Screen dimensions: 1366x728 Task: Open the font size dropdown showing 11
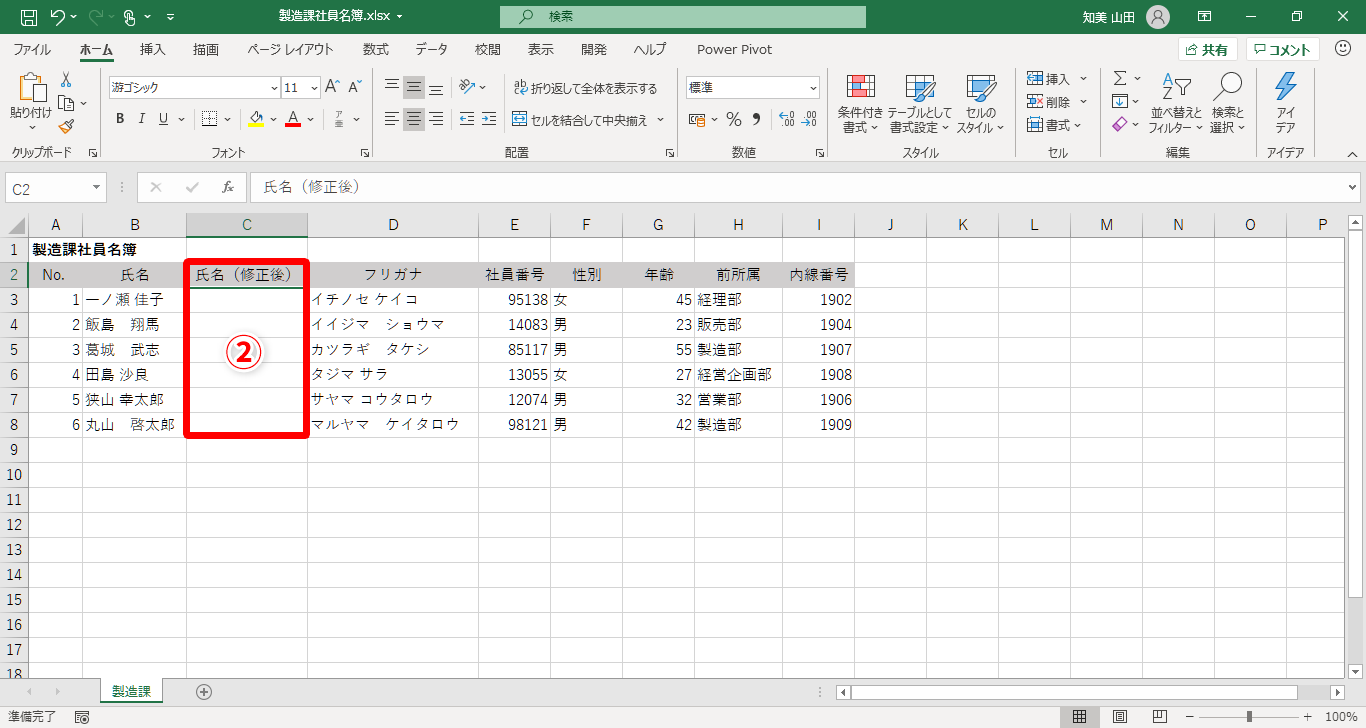(x=314, y=87)
